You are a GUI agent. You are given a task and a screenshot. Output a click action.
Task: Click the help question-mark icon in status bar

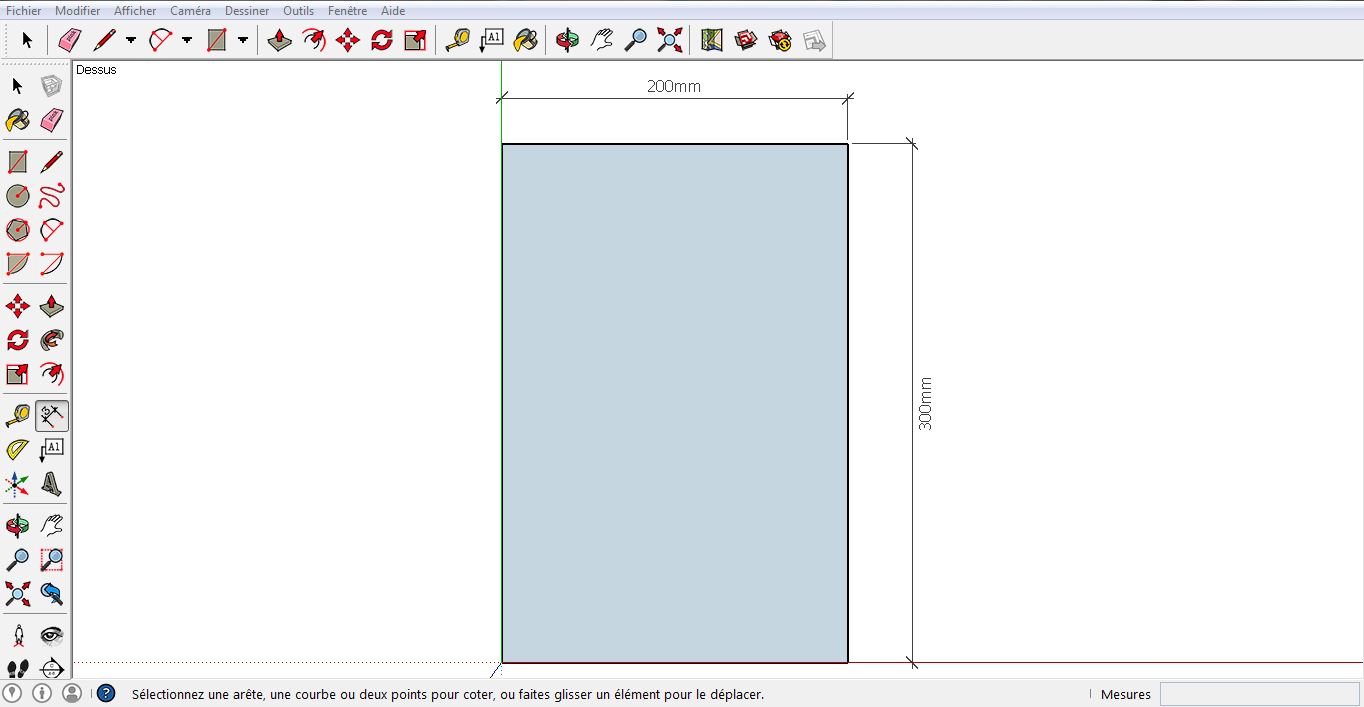pos(106,693)
